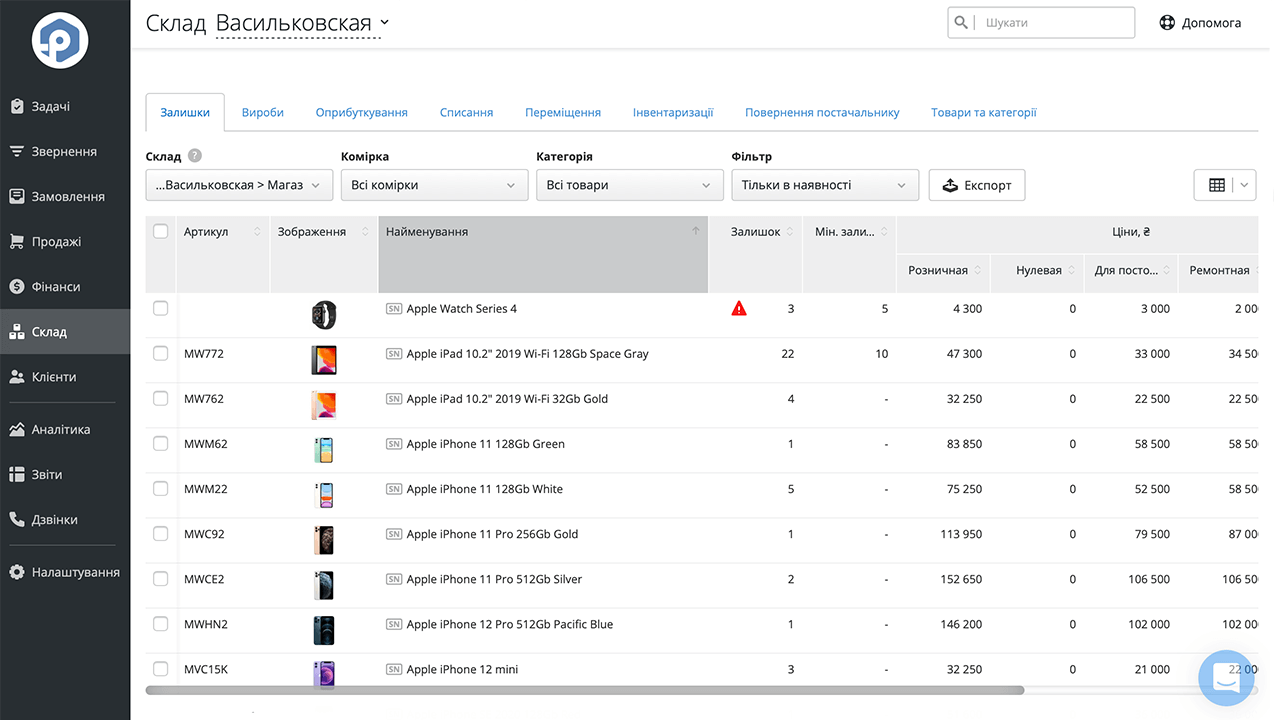Click the Експорт button

pos(977,185)
